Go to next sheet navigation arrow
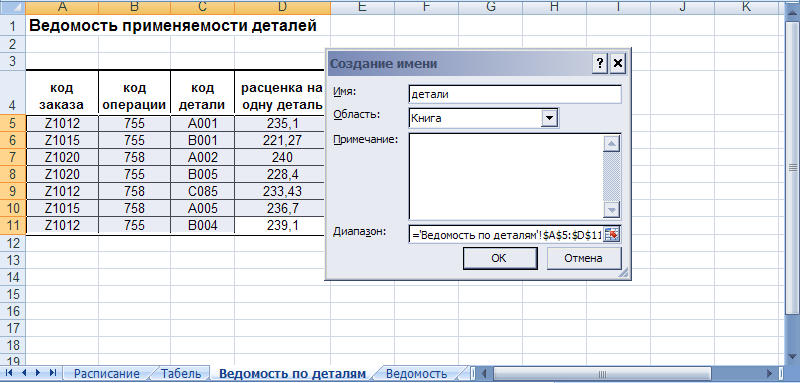 point(38,373)
